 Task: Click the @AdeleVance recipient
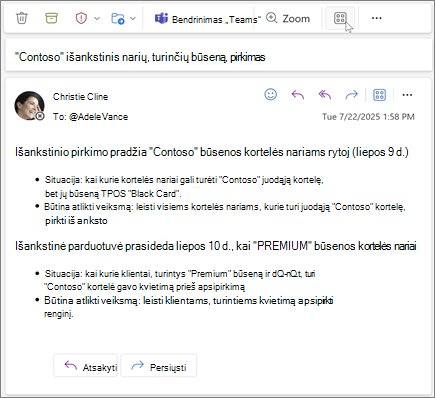(98, 117)
